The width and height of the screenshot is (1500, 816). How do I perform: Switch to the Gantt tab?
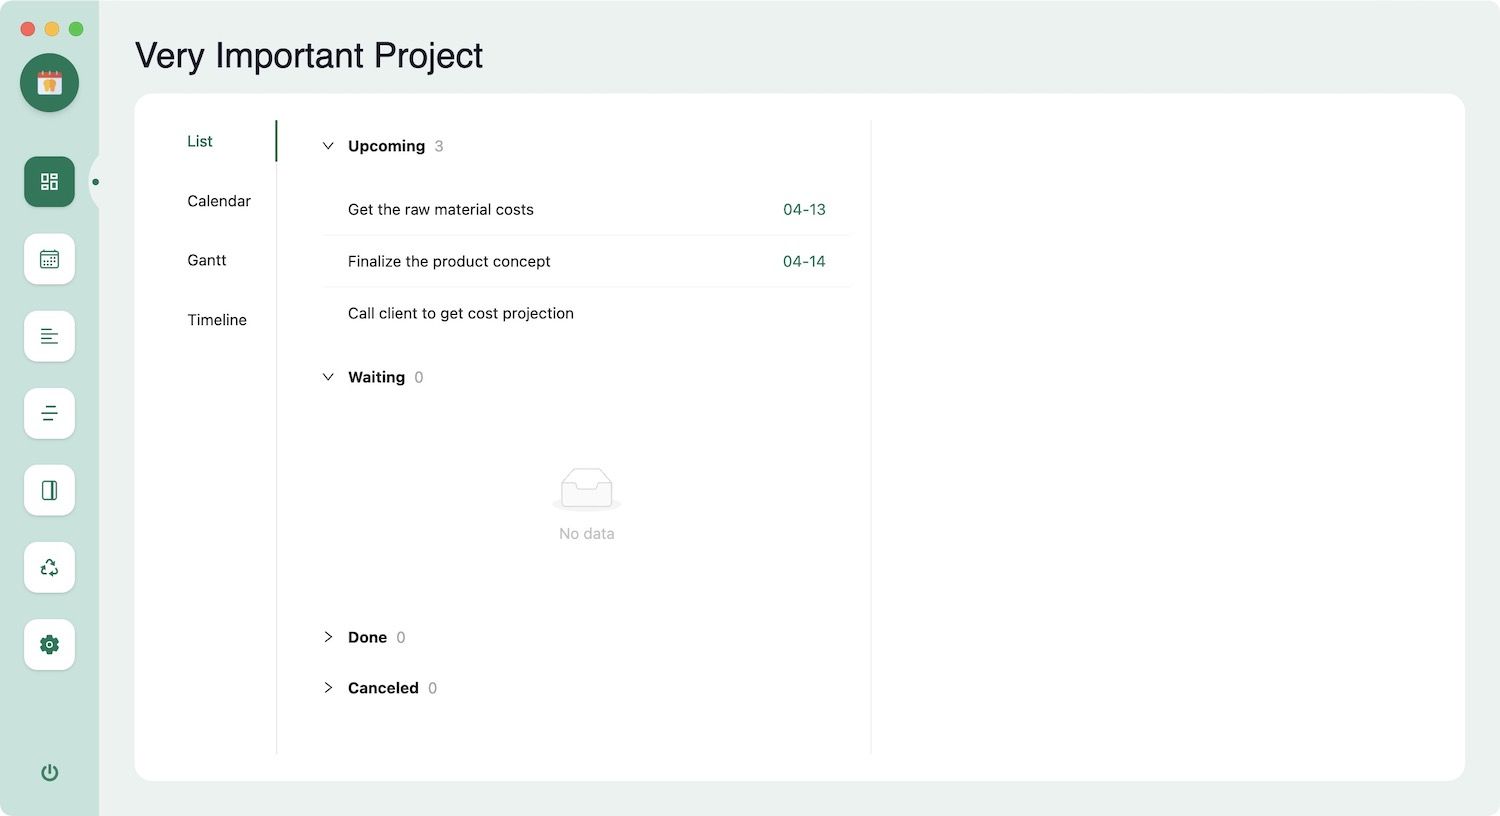207,260
